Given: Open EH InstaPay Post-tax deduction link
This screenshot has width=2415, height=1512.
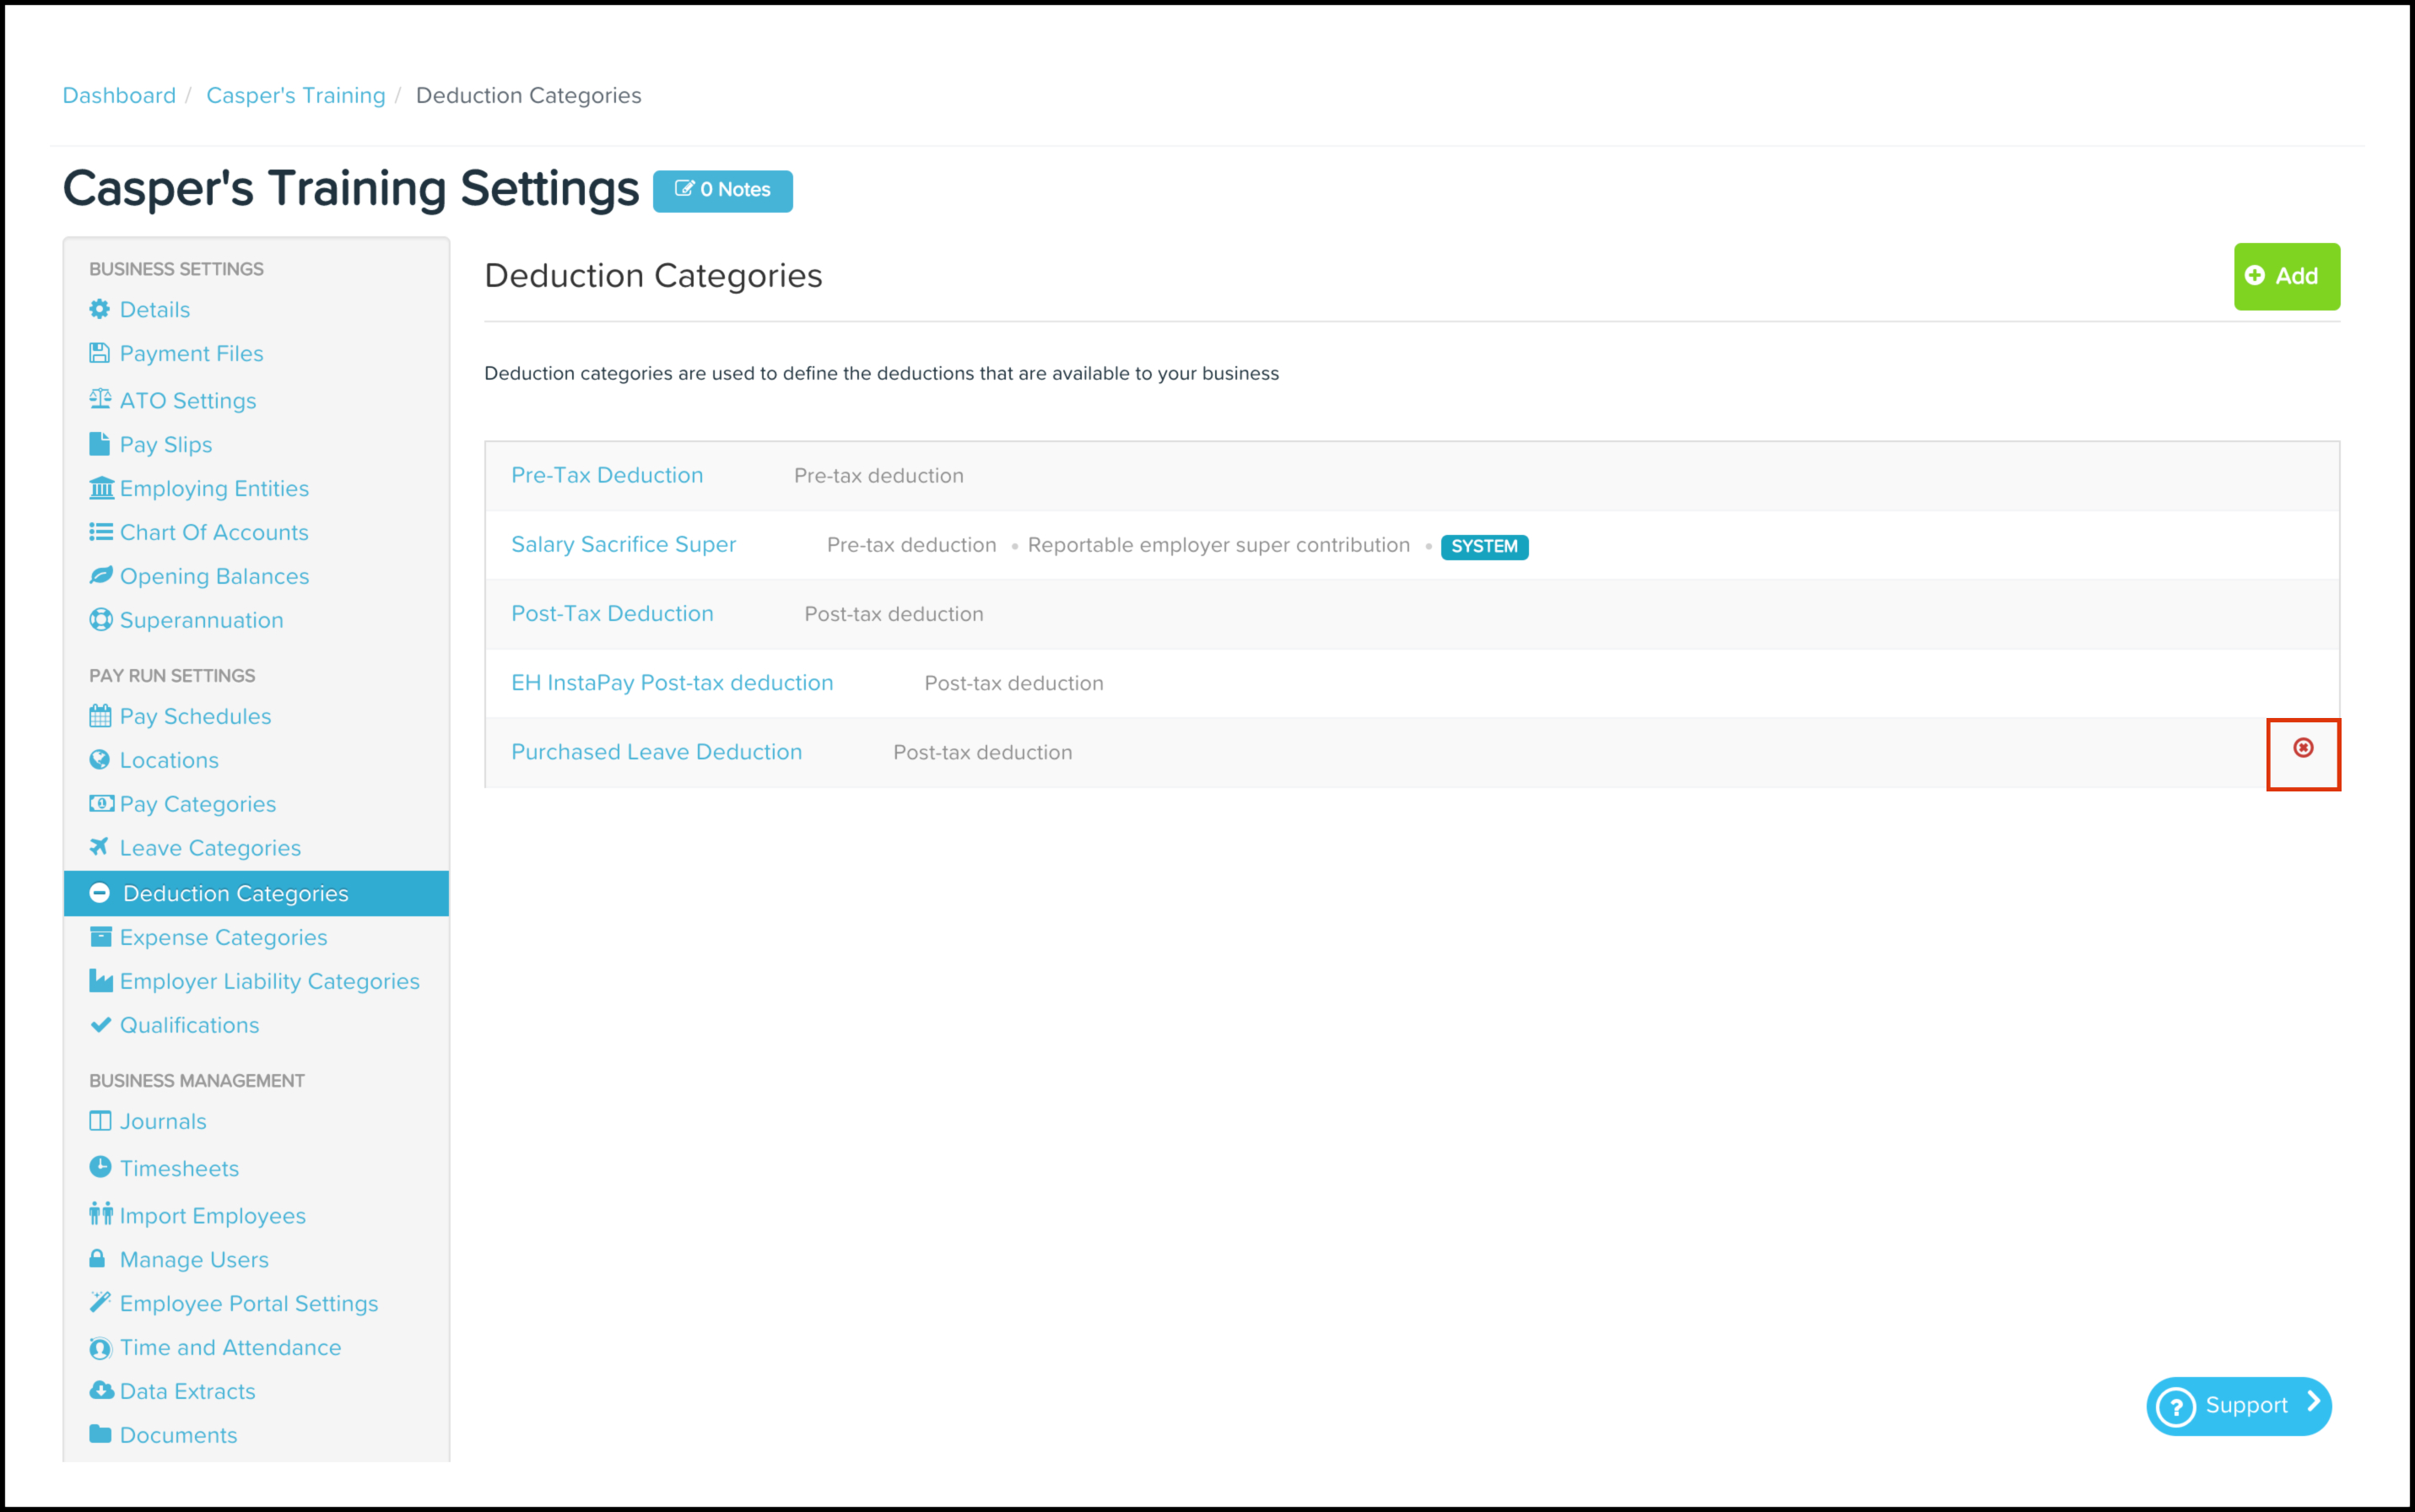Looking at the screenshot, I should point(672,683).
